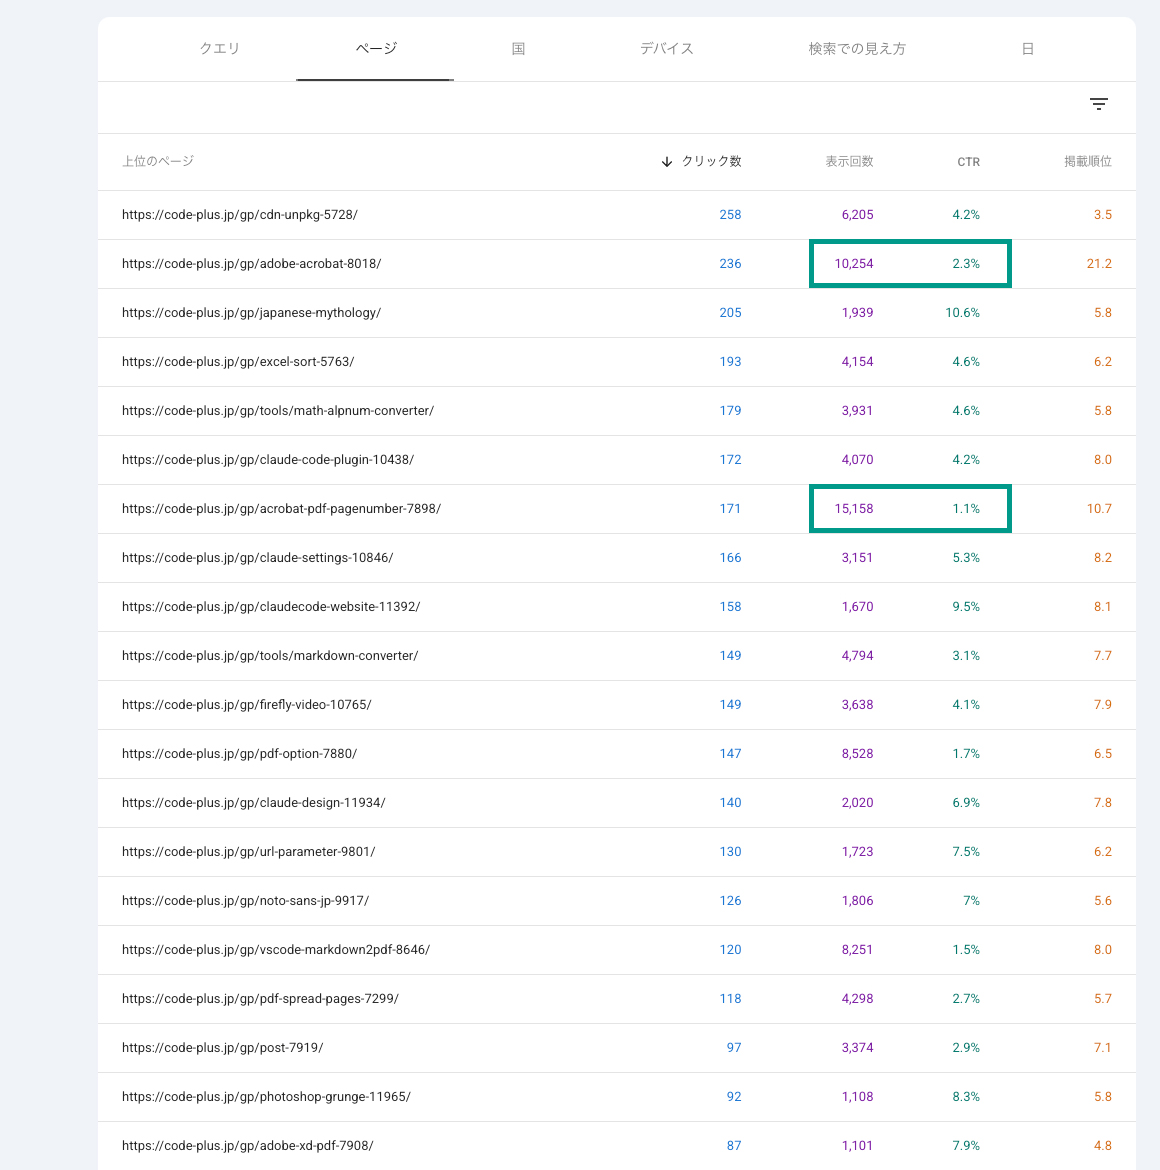Image resolution: width=1160 pixels, height=1170 pixels.
Task: Open the url-parameter-9801 page URL
Action: tap(248, 852)
